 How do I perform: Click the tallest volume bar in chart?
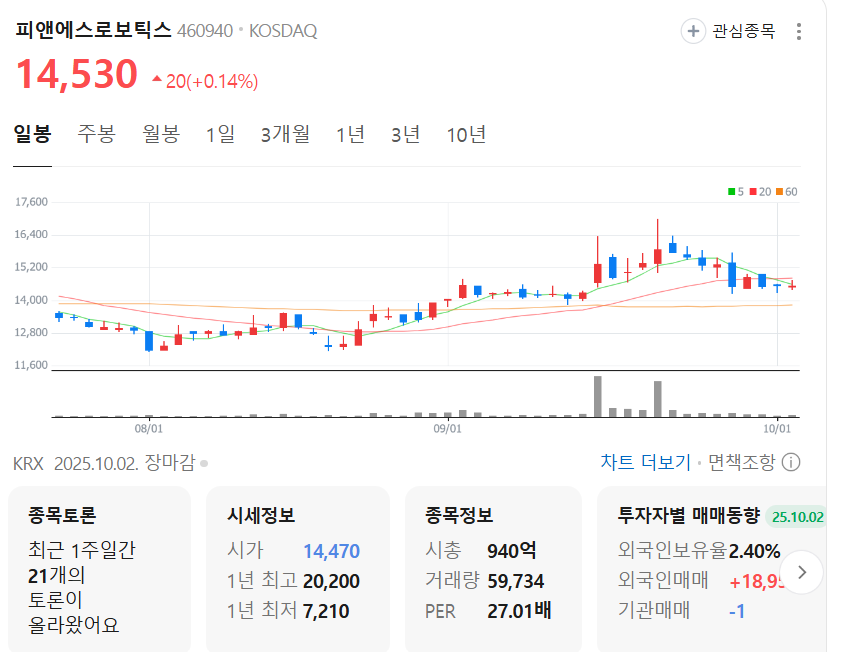pyautogui.click(x=597, y=396)
